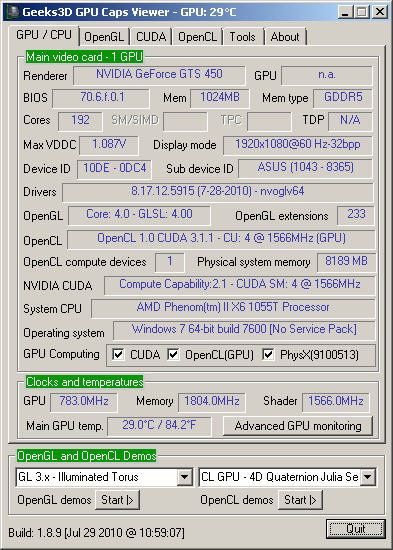Click the Compute Capability:2.1 field
Screen dimensions: 393x550
pyautogui.click(x=240, y=286)
